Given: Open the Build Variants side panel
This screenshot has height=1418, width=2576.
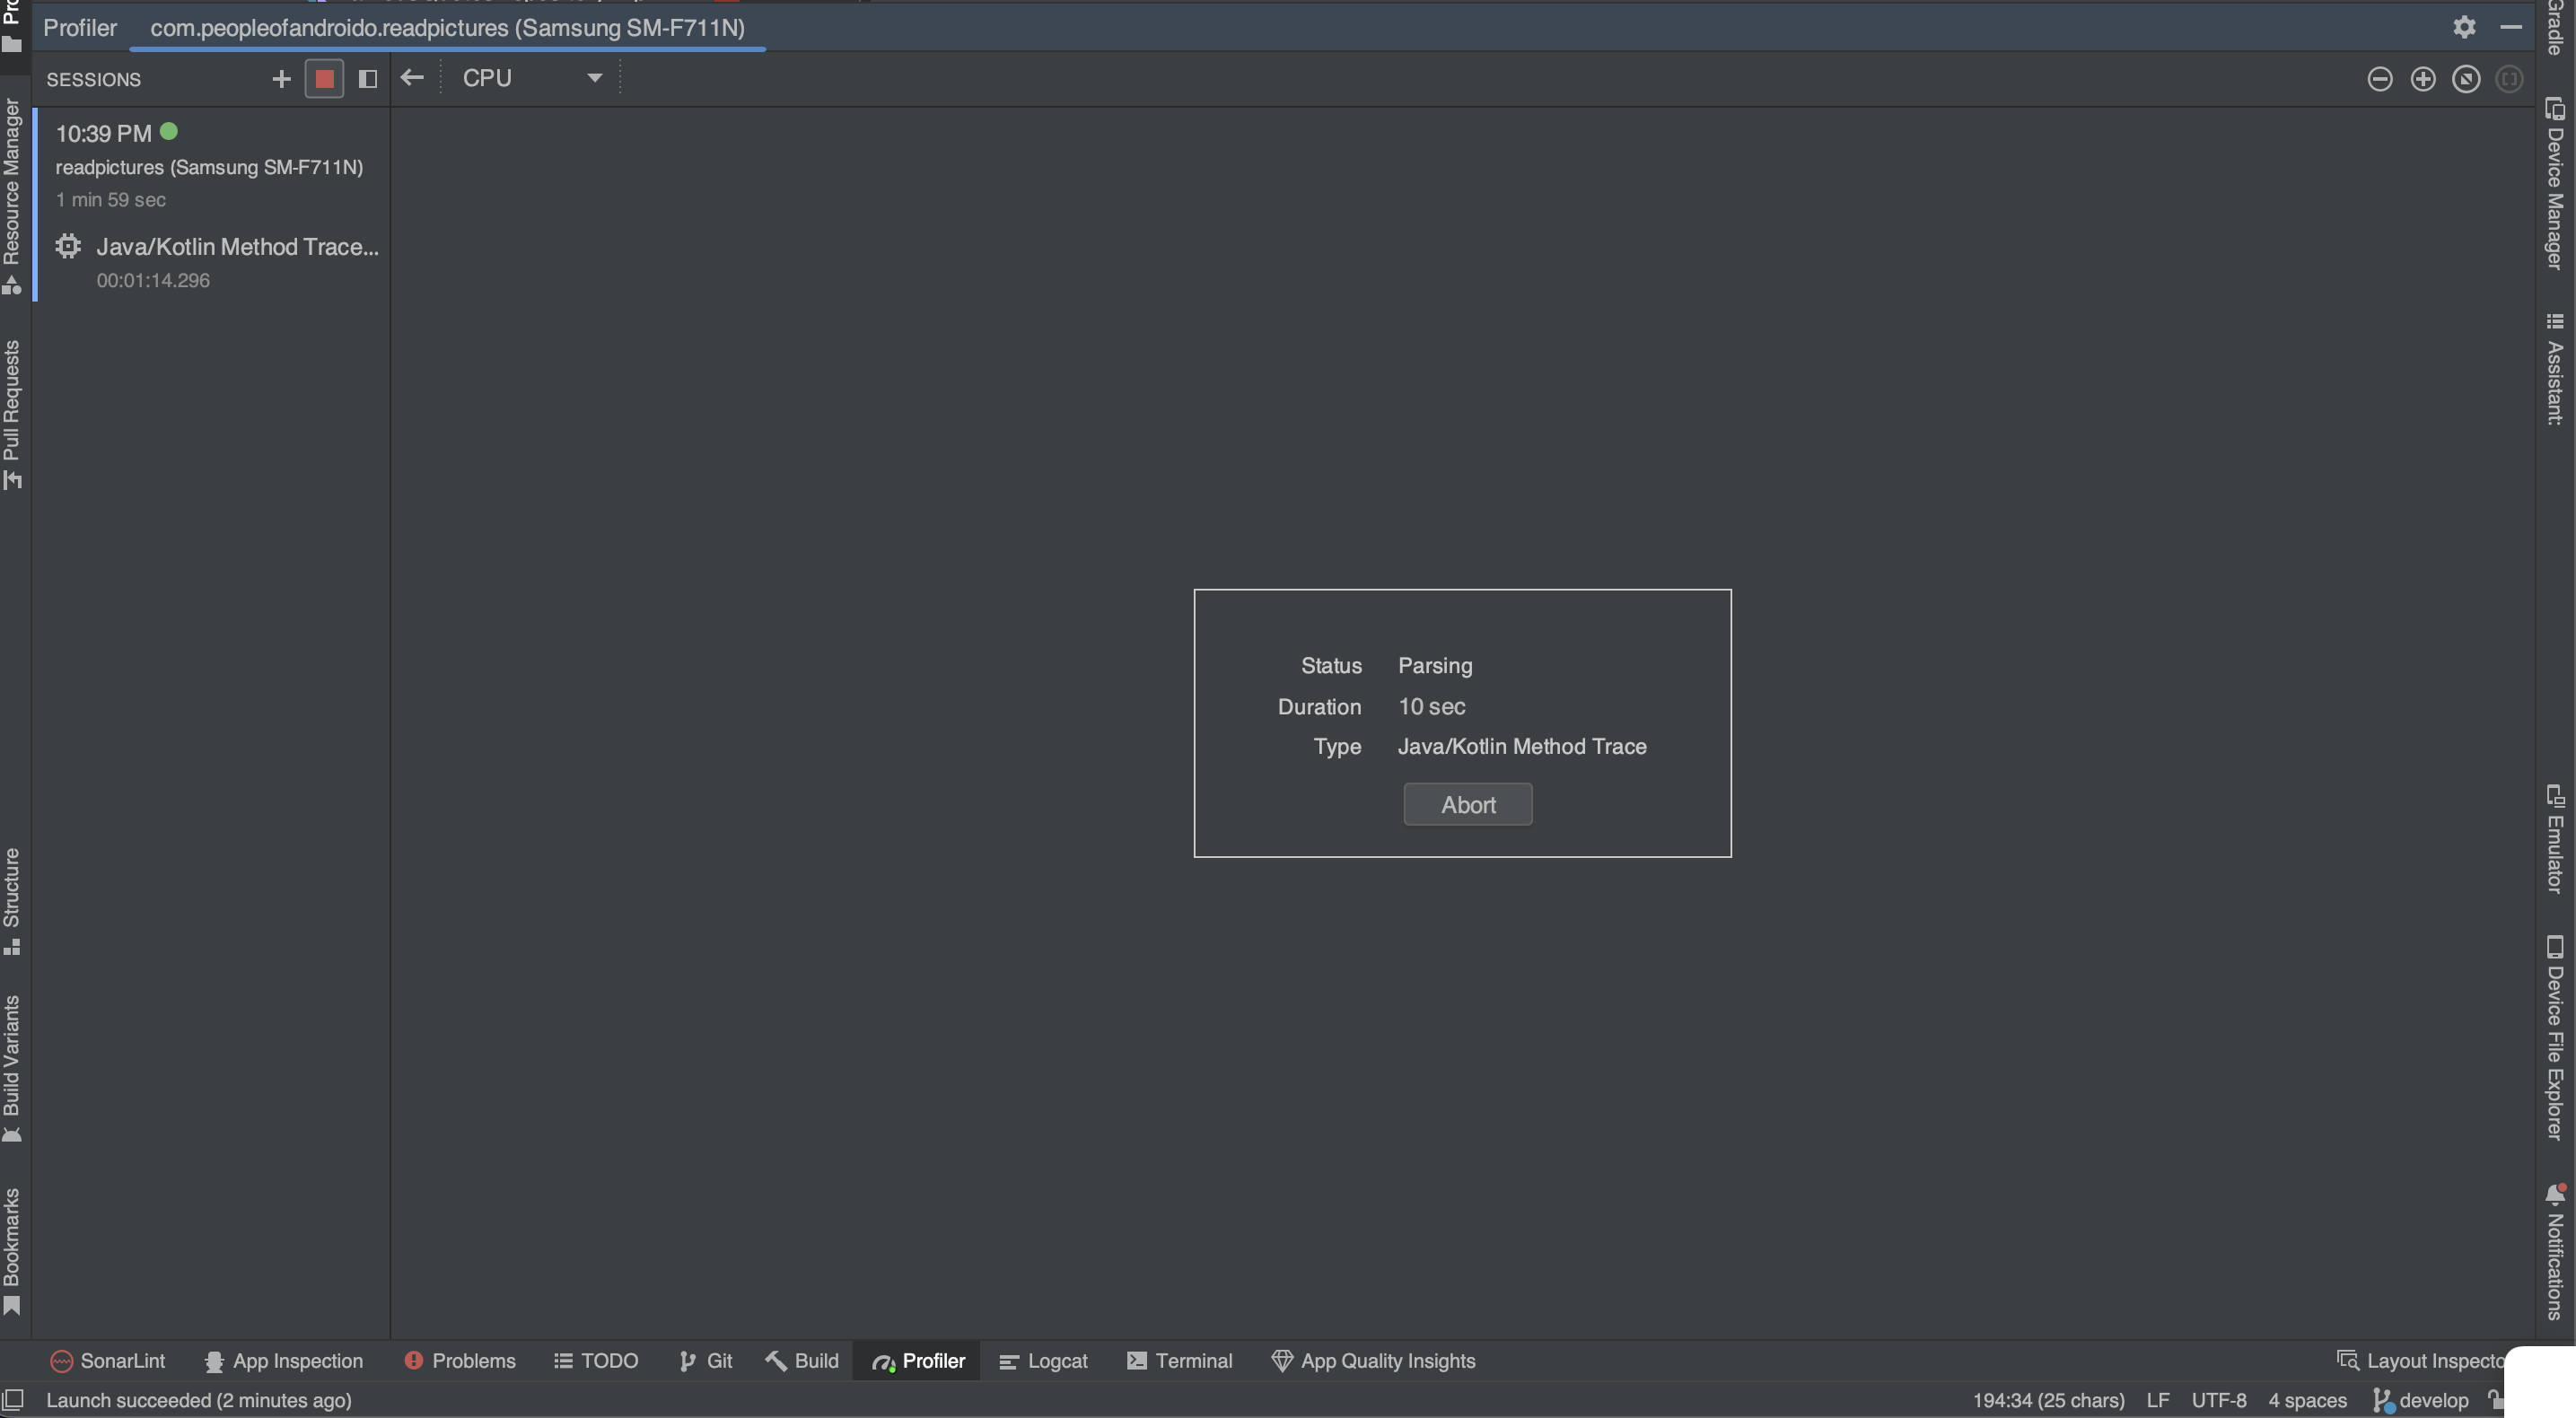Looking at the screenshot, I should [x=12, y=1068].
